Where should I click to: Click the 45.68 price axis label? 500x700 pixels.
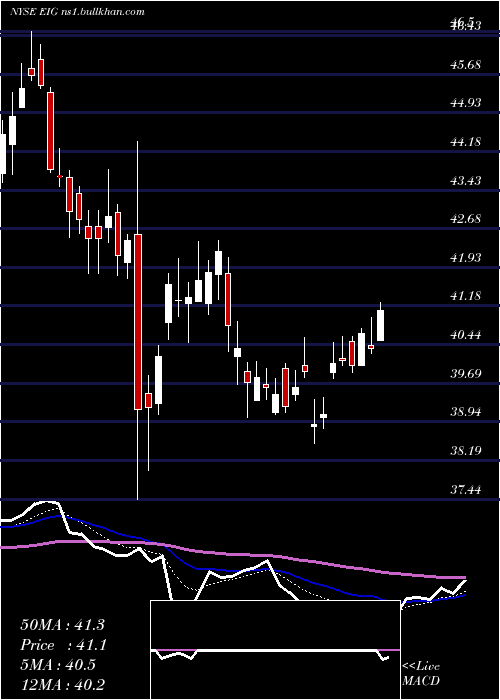[466, 65]
